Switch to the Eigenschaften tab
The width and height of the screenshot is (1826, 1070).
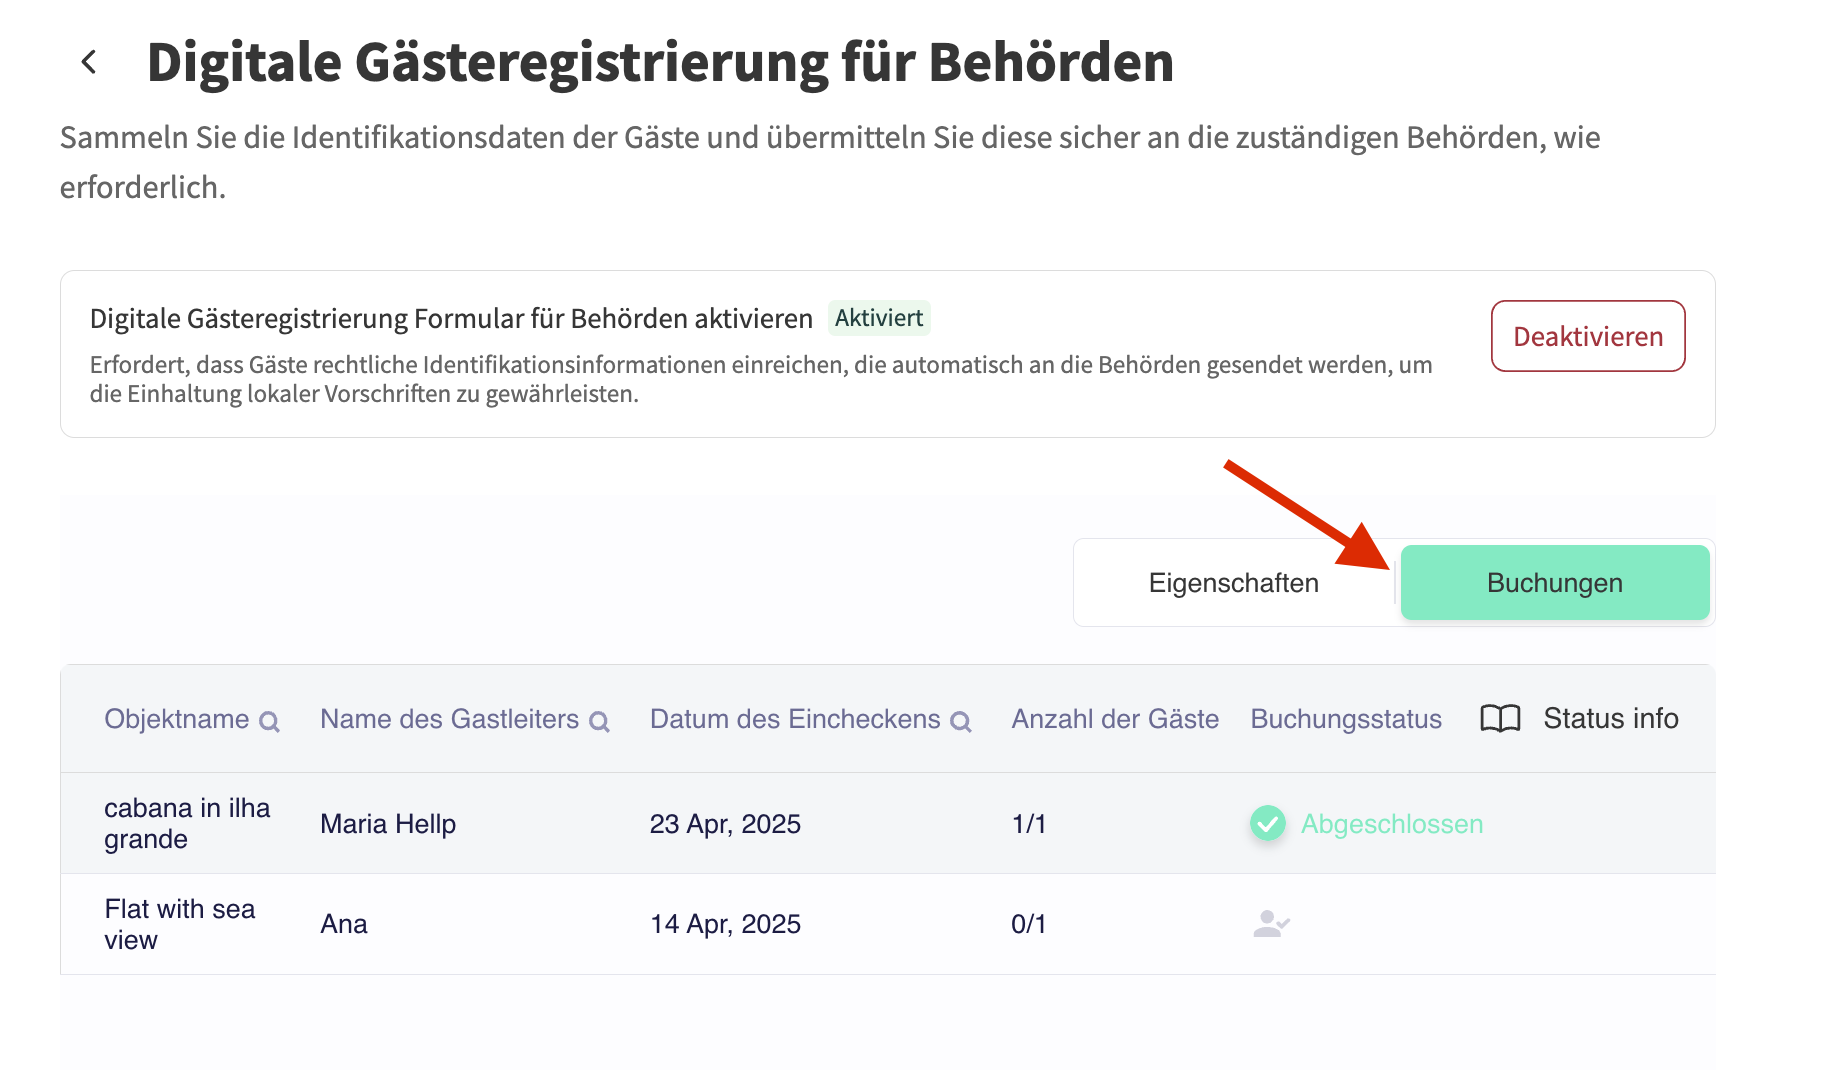click(x=1233, y=583)
